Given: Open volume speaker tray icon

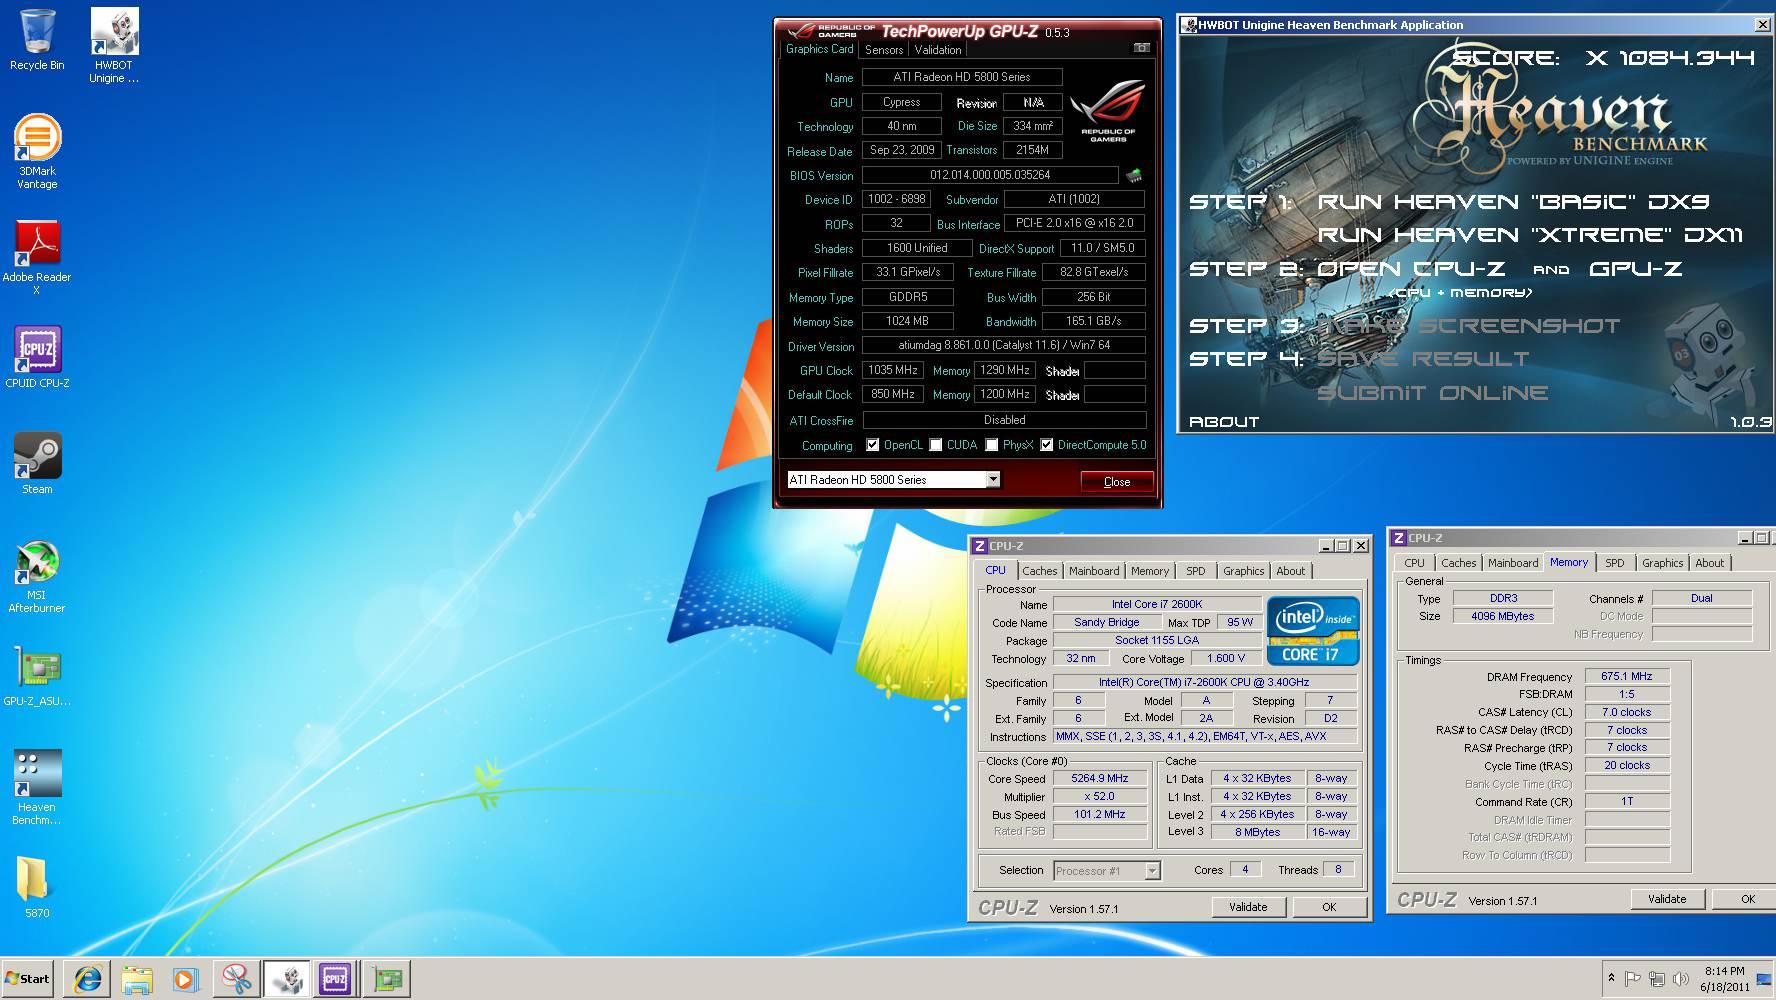Looking at the screenshot, I should point(1681,978).
